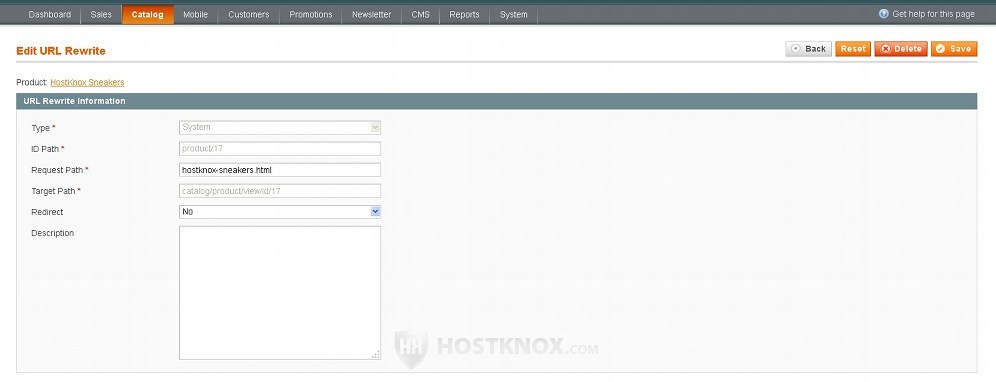Click the blue help question-mark icon
This screenshot has height=382, width=996.
[884, 14]
